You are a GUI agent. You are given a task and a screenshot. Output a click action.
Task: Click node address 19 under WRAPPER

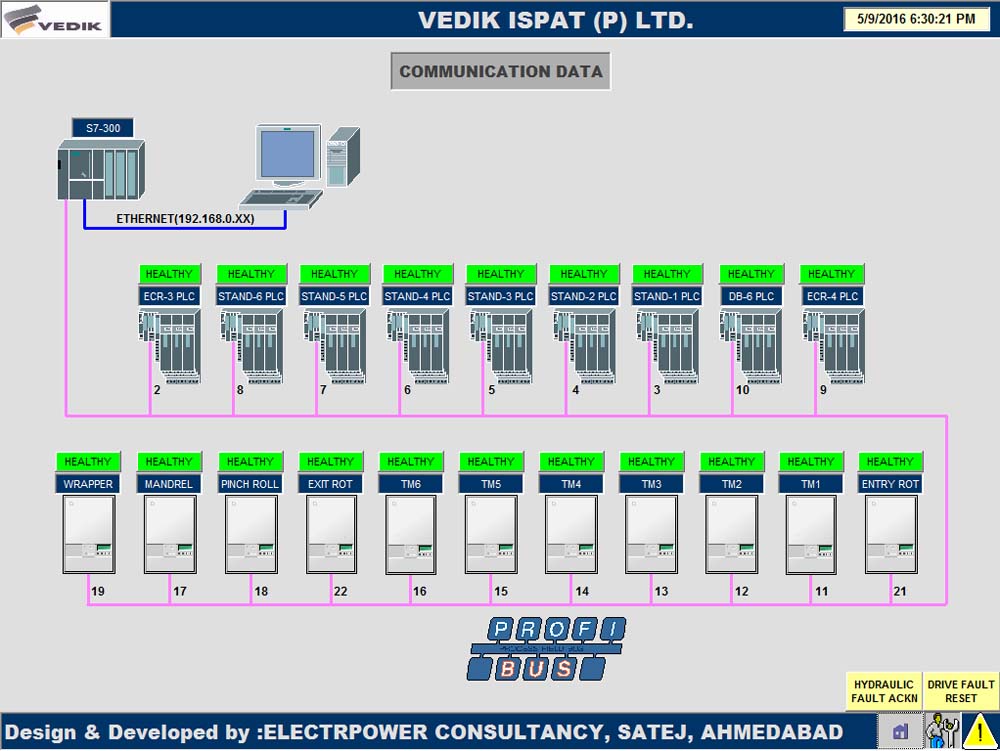(x=98, y=592)
